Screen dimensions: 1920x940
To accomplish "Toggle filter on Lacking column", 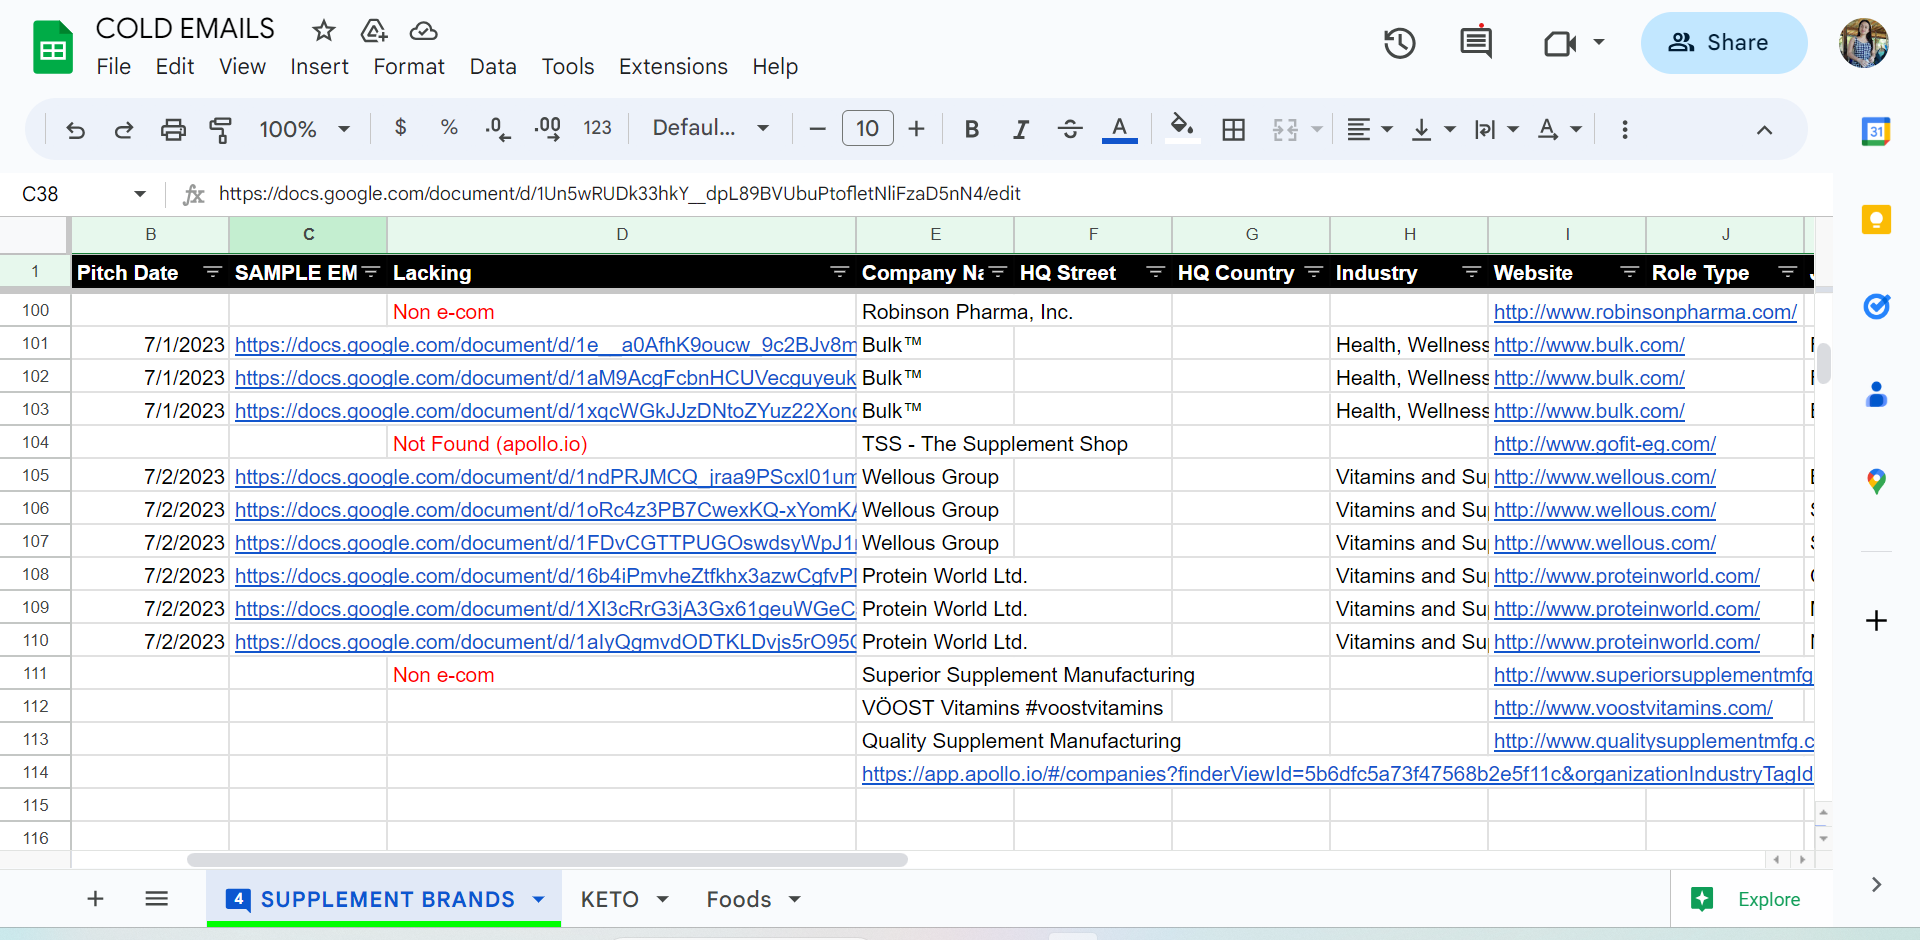I will (840, 272).
